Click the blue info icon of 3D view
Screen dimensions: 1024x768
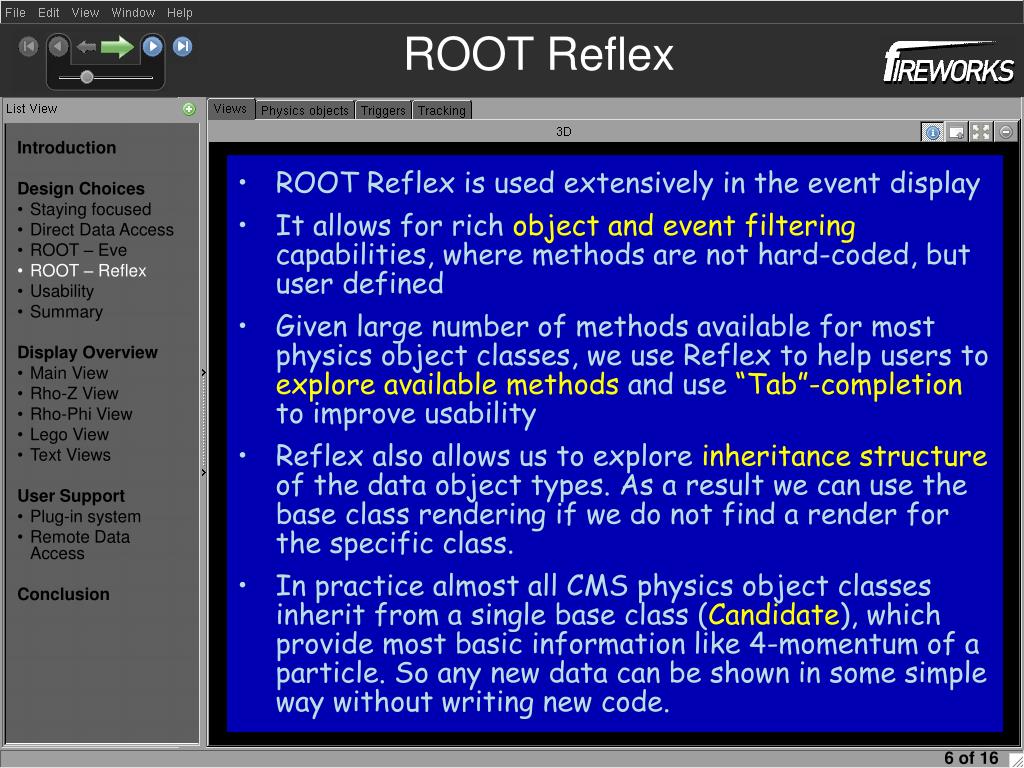(933, 133)
